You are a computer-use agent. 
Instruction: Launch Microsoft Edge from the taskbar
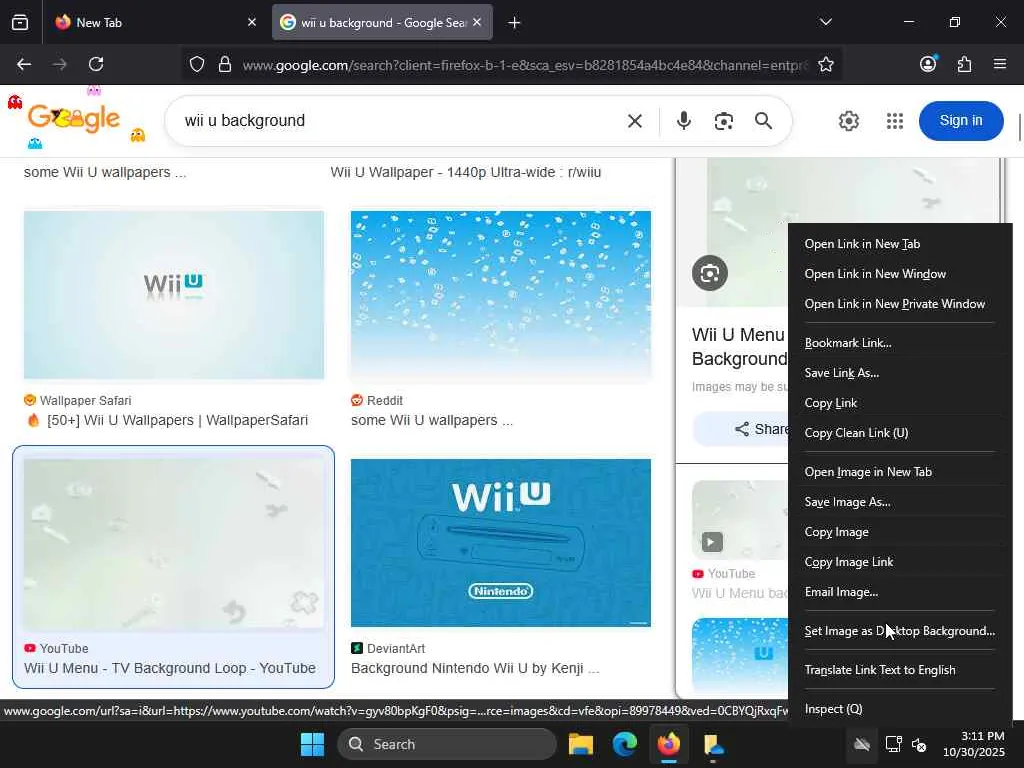tap(624, 744)
